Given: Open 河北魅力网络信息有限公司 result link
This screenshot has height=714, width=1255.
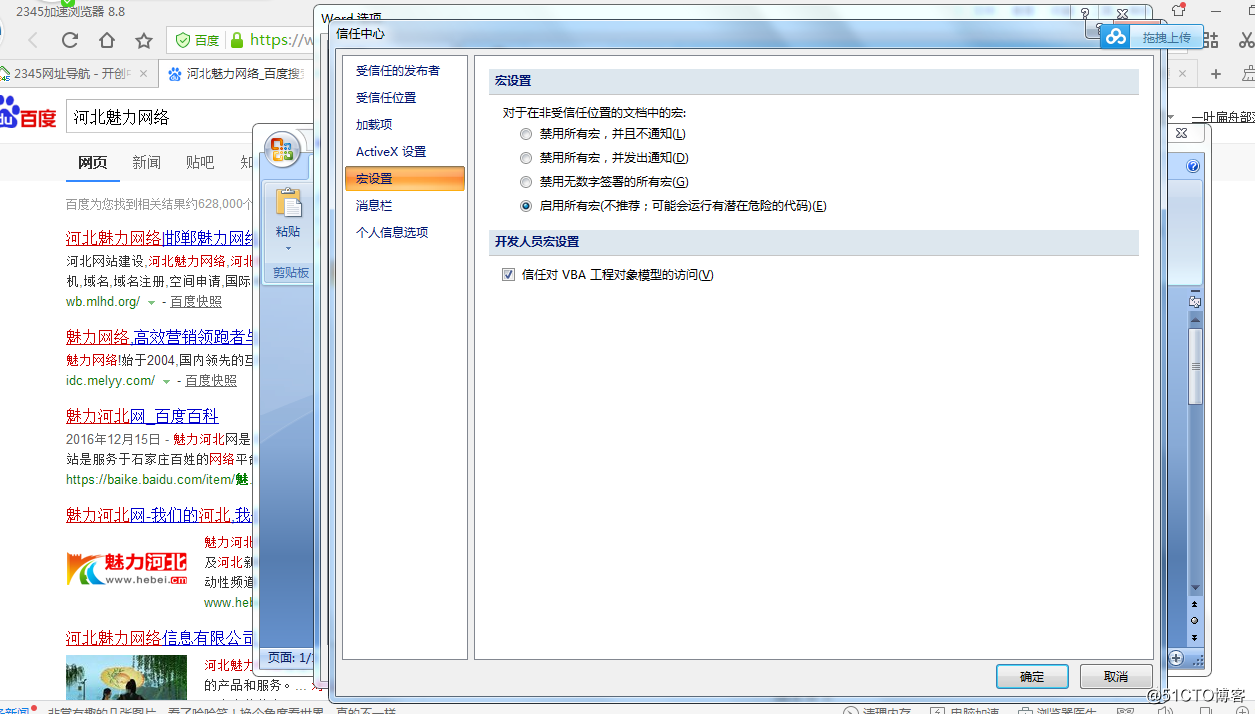Looking at the screenshot, I should (161, 638).
